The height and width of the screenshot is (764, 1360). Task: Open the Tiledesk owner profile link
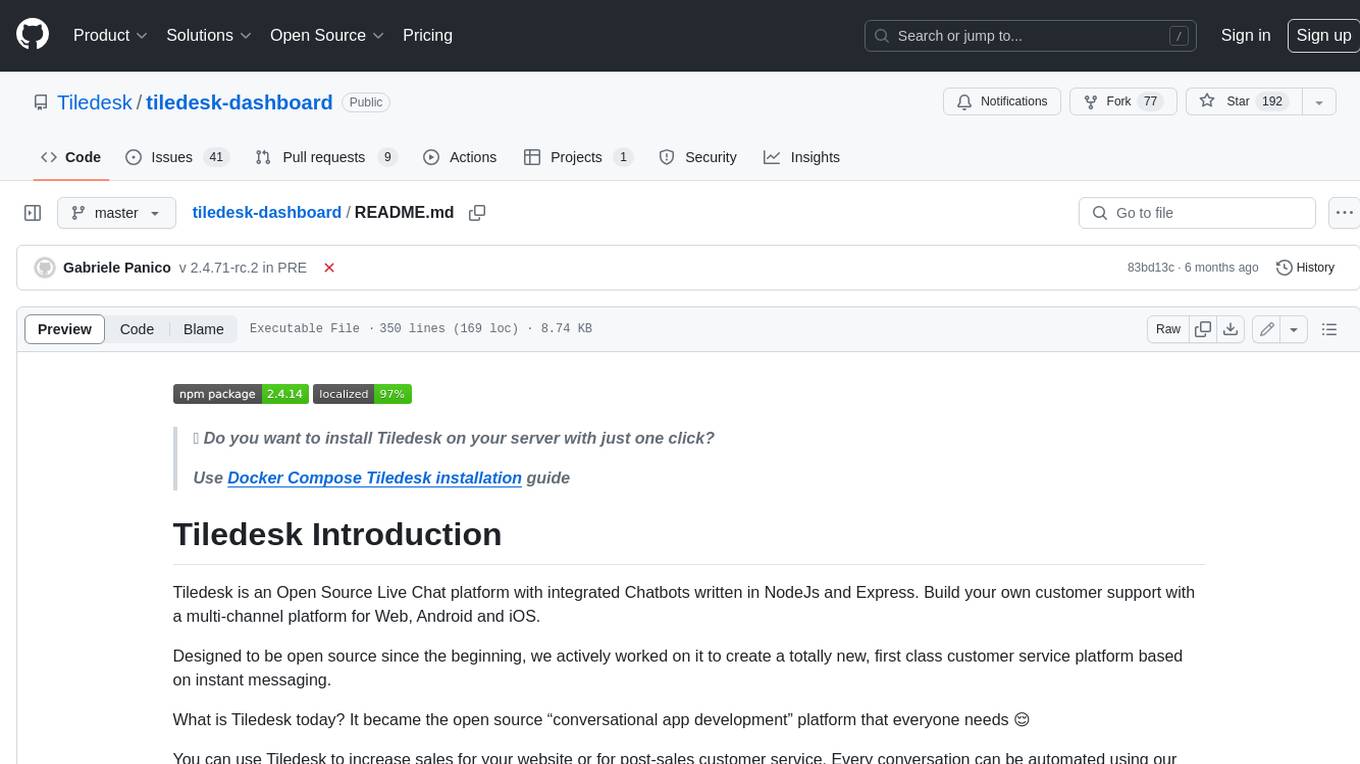[94, 102]
